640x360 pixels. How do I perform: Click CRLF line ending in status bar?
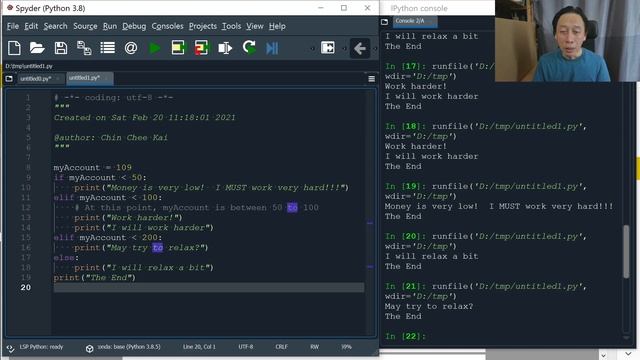pos(281,347)
